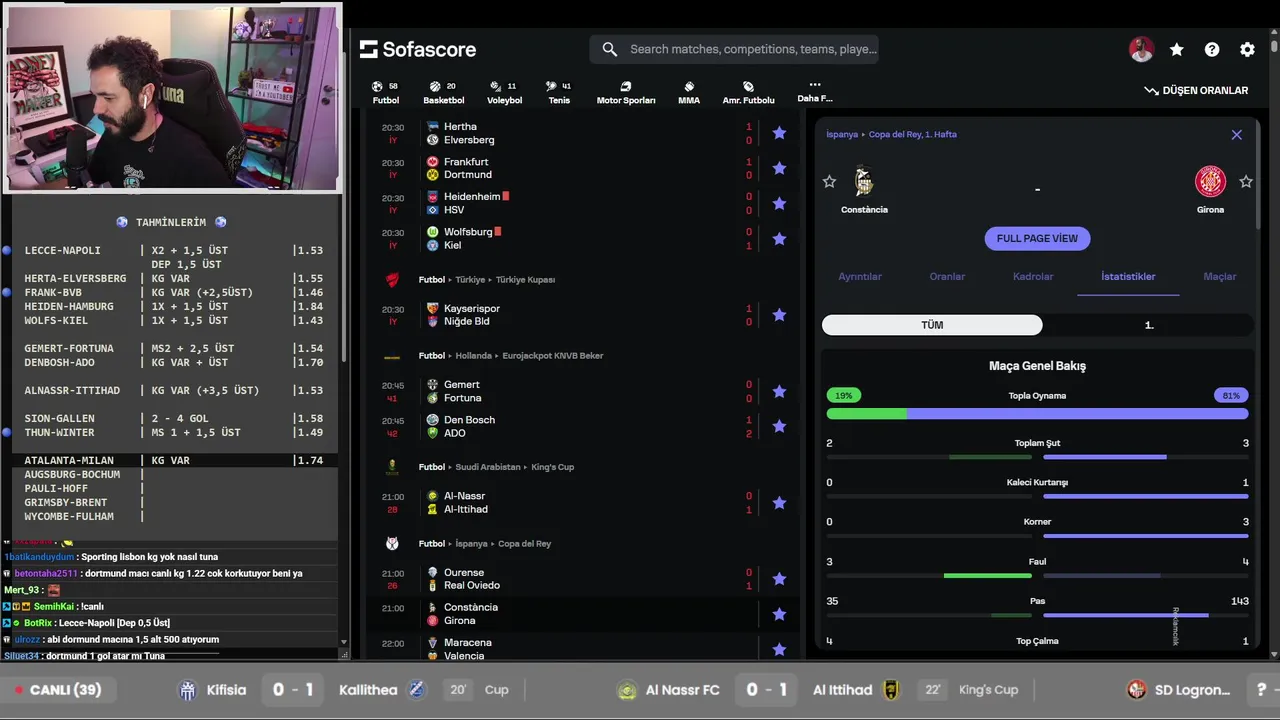Toggle favorite star for Wolfsburg-Kiel match

tap(779, 238)
